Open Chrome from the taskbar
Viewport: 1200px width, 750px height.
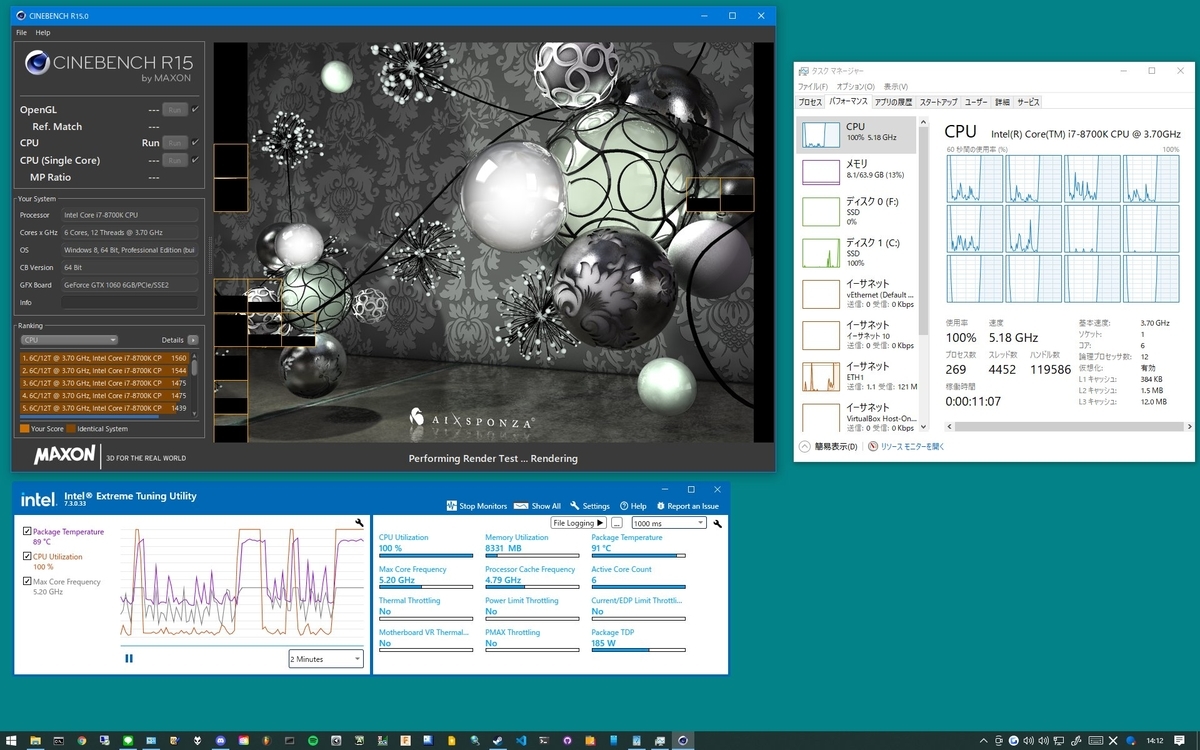81,741
